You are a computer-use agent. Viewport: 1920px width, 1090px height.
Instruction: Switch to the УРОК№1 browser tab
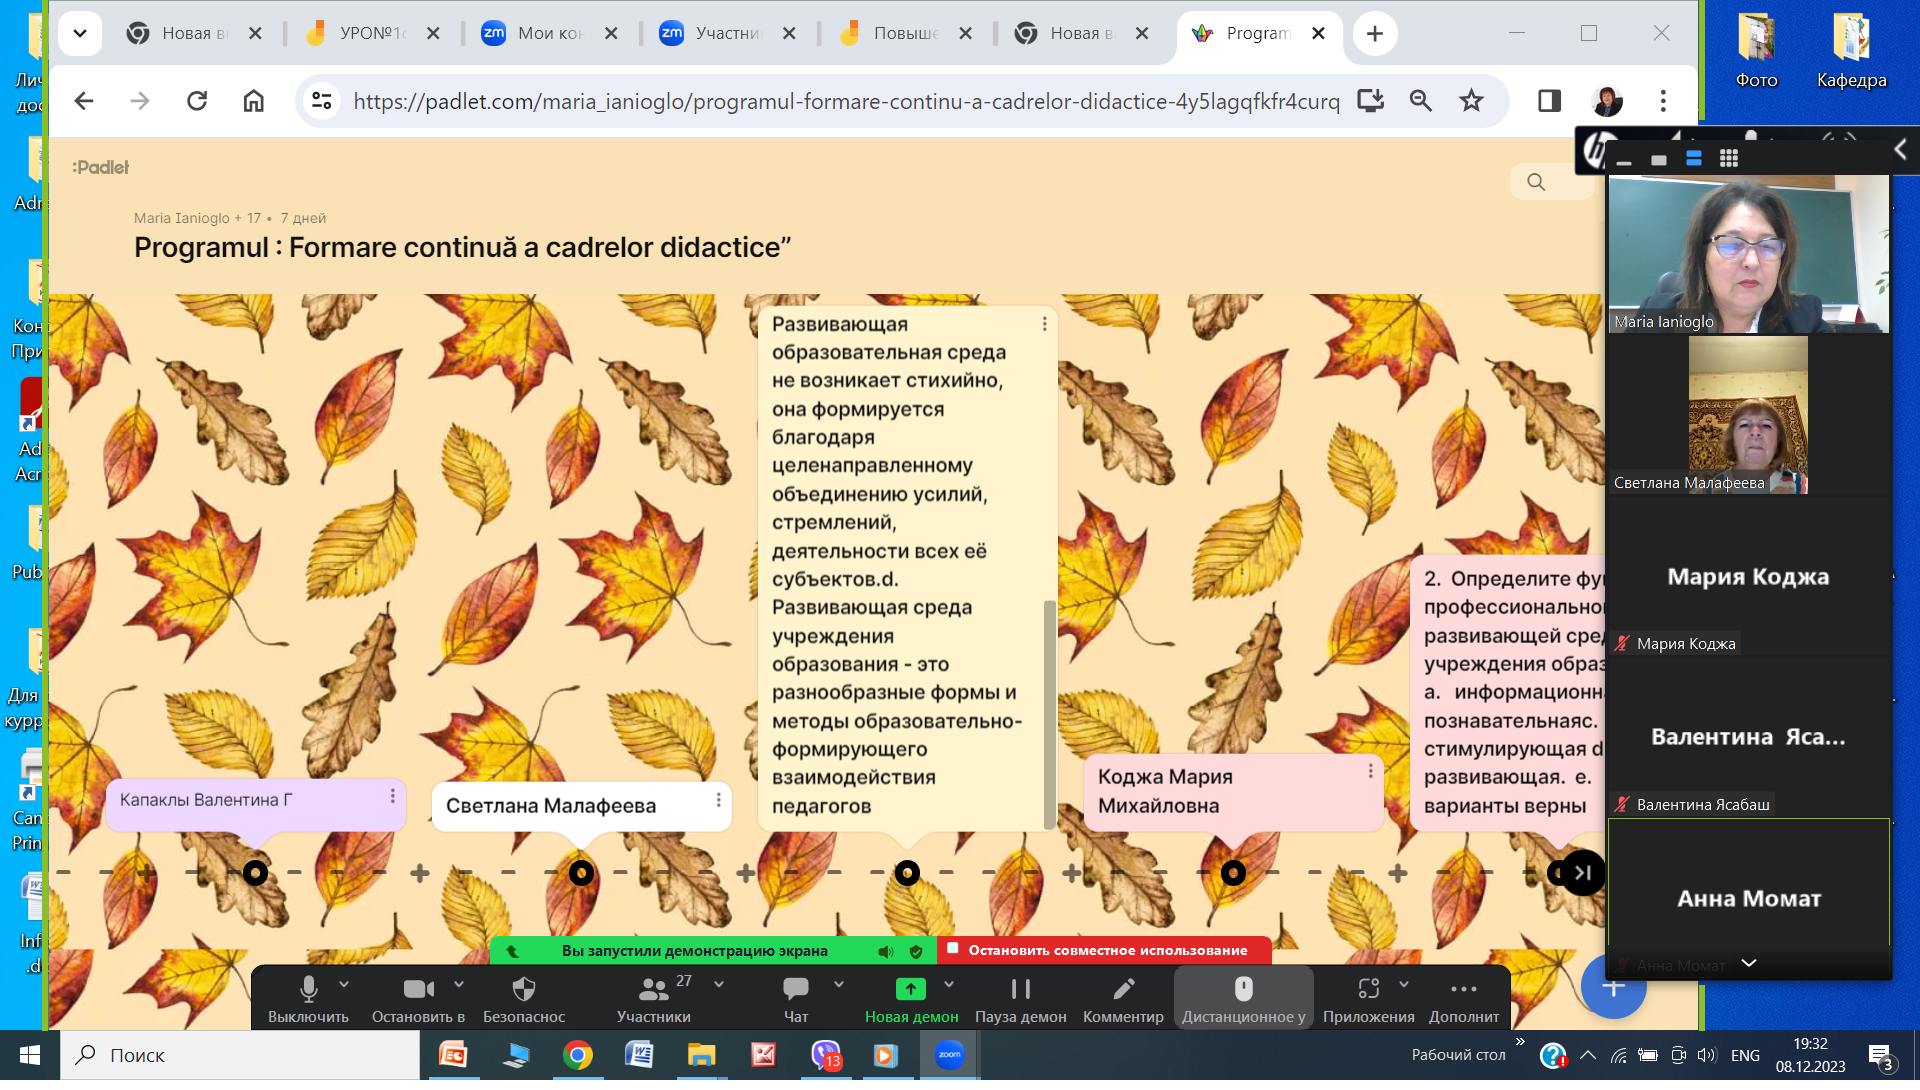370,34
